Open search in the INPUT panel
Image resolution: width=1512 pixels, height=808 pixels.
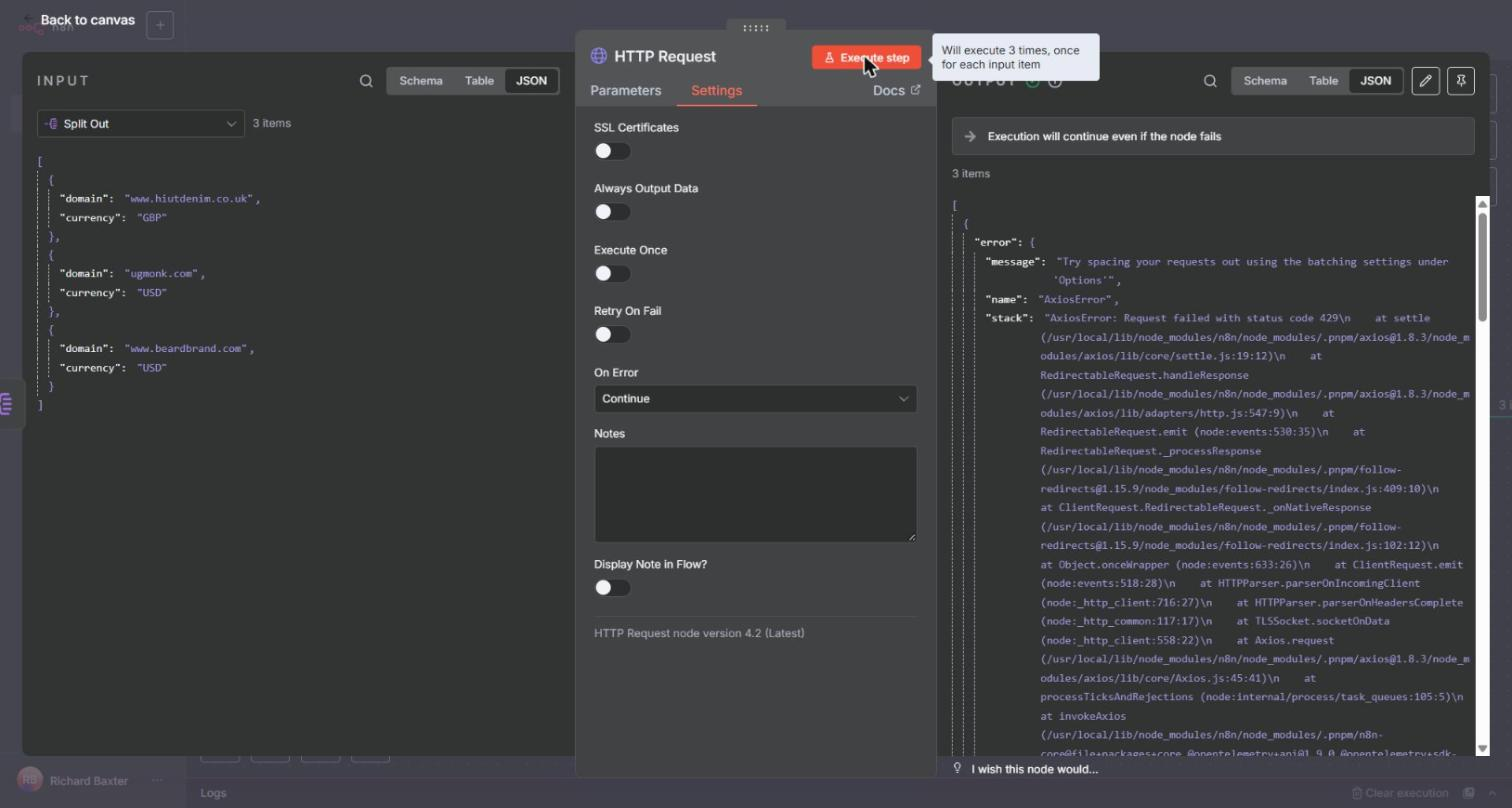(366, 81)
